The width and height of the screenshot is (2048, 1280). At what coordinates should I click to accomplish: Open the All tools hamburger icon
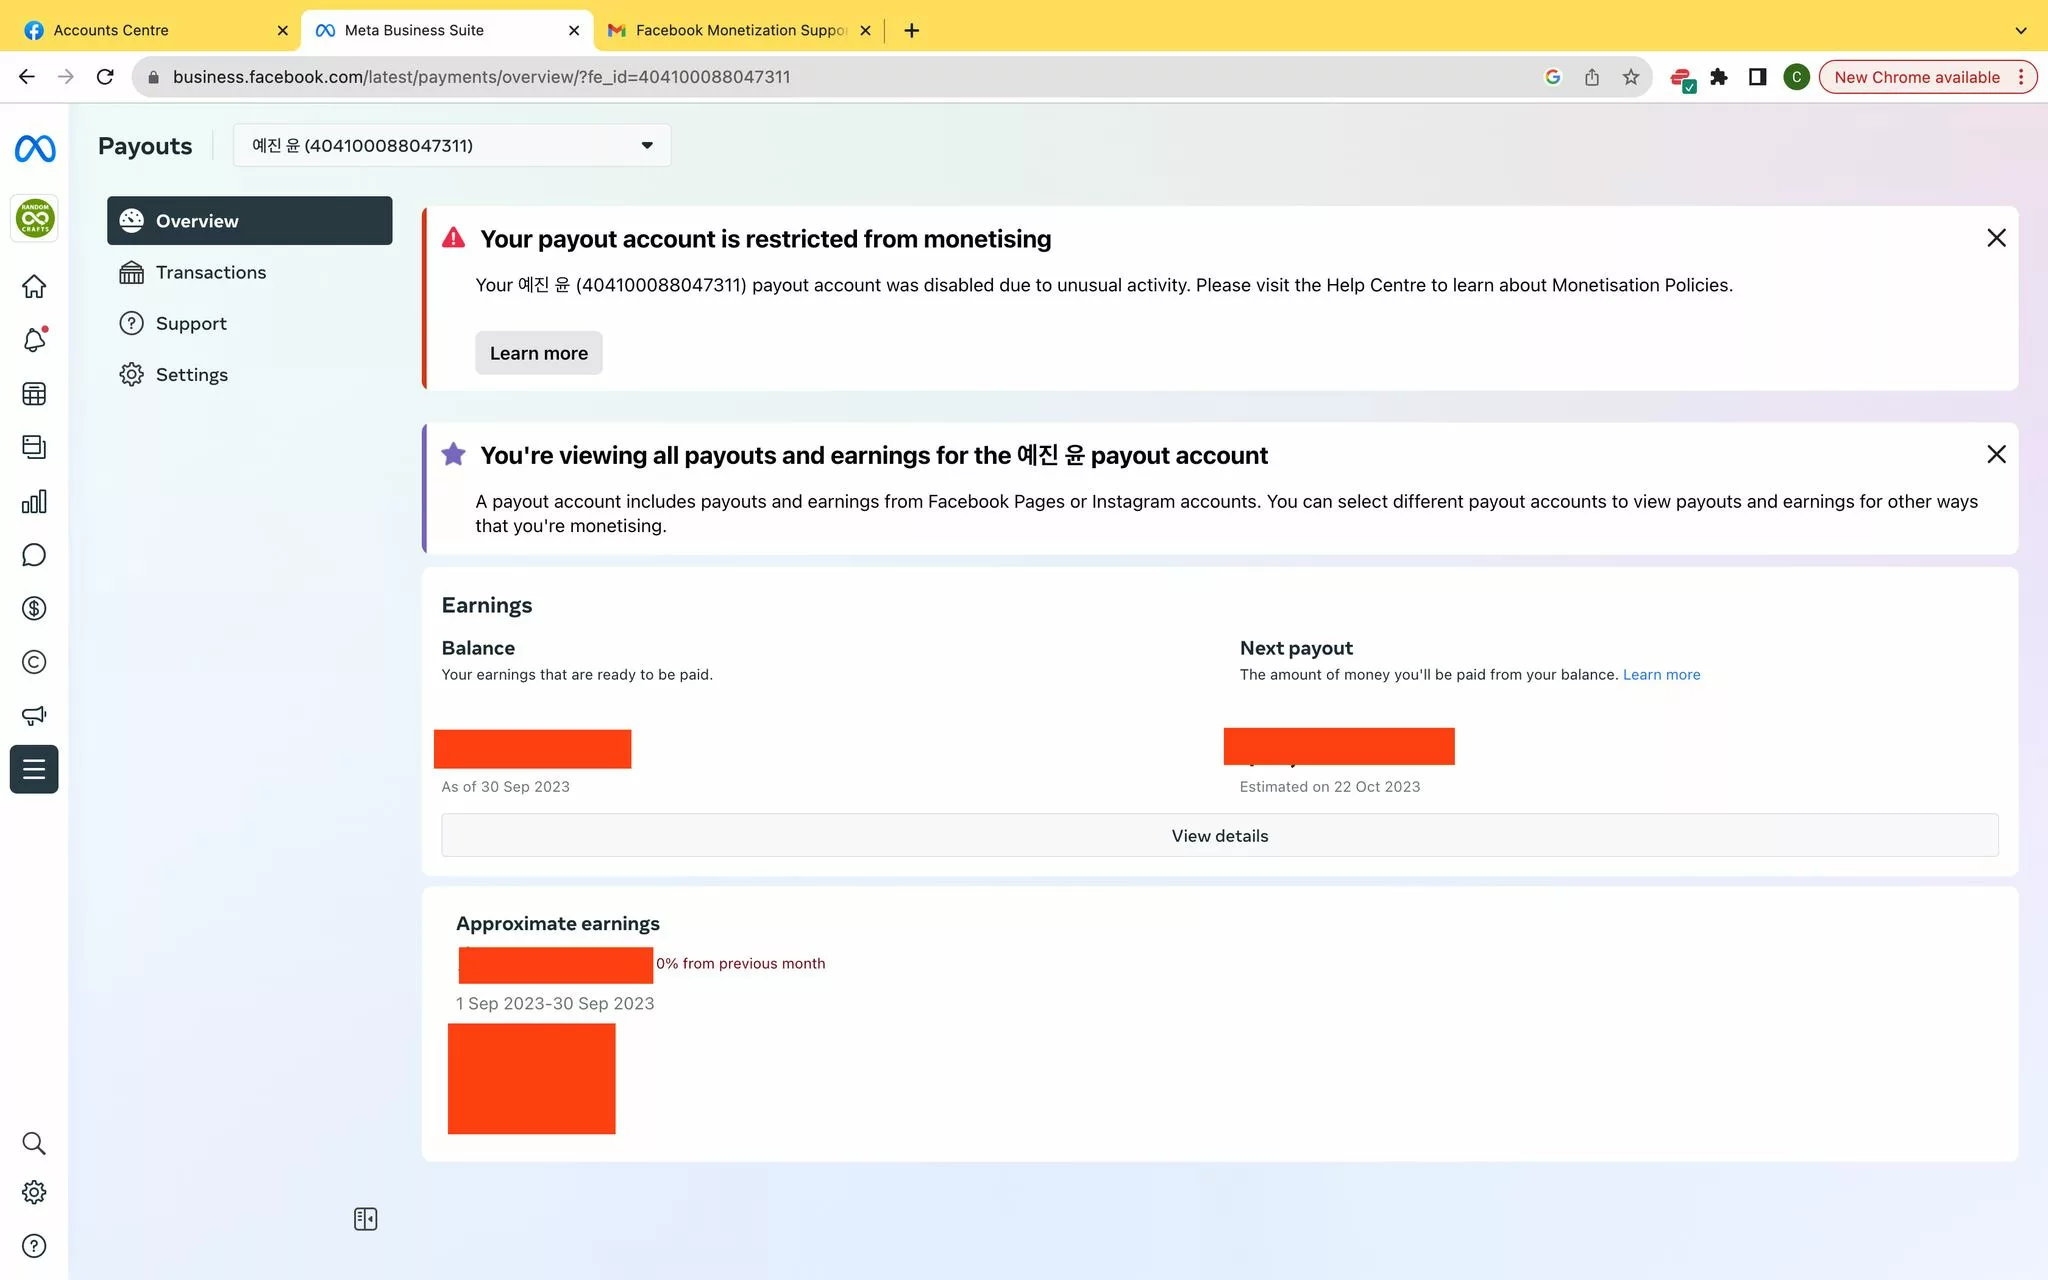pyautogui.click(x=34, y=769)
